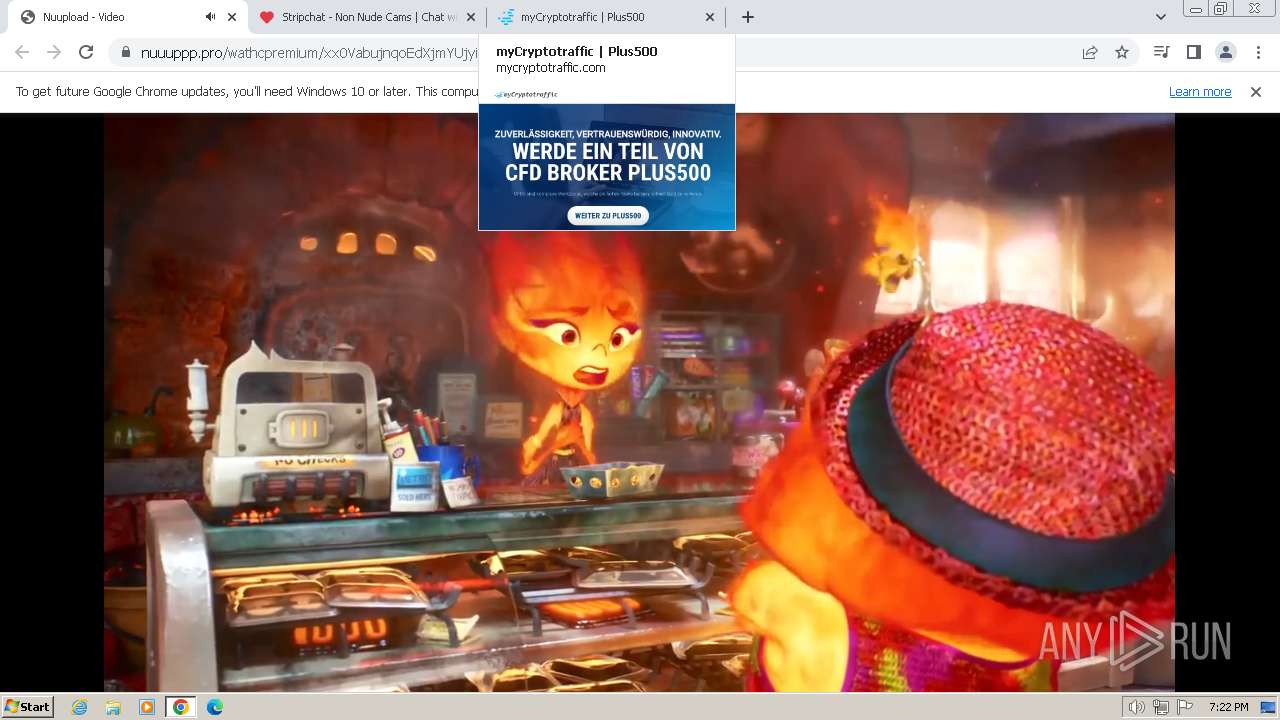The width and height of the screenshot is (1280, 720).
Task: Close the Nuupload - Video tab
Action: pos(232,17)
